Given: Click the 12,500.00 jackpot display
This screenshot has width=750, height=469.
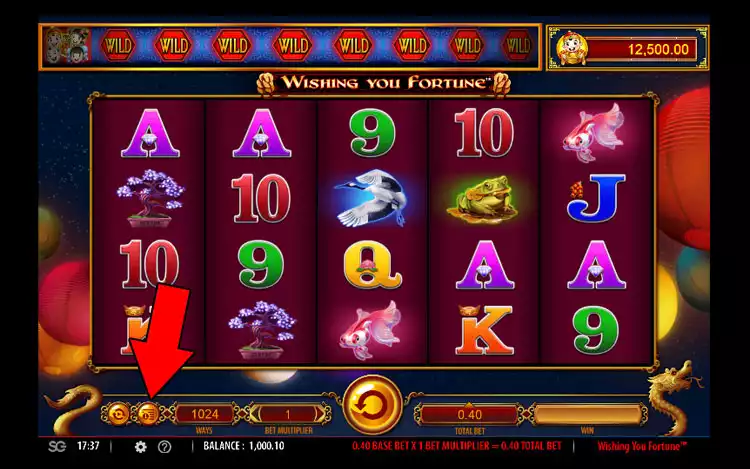Looking at the screenshot, I should (x=642, y=49).
